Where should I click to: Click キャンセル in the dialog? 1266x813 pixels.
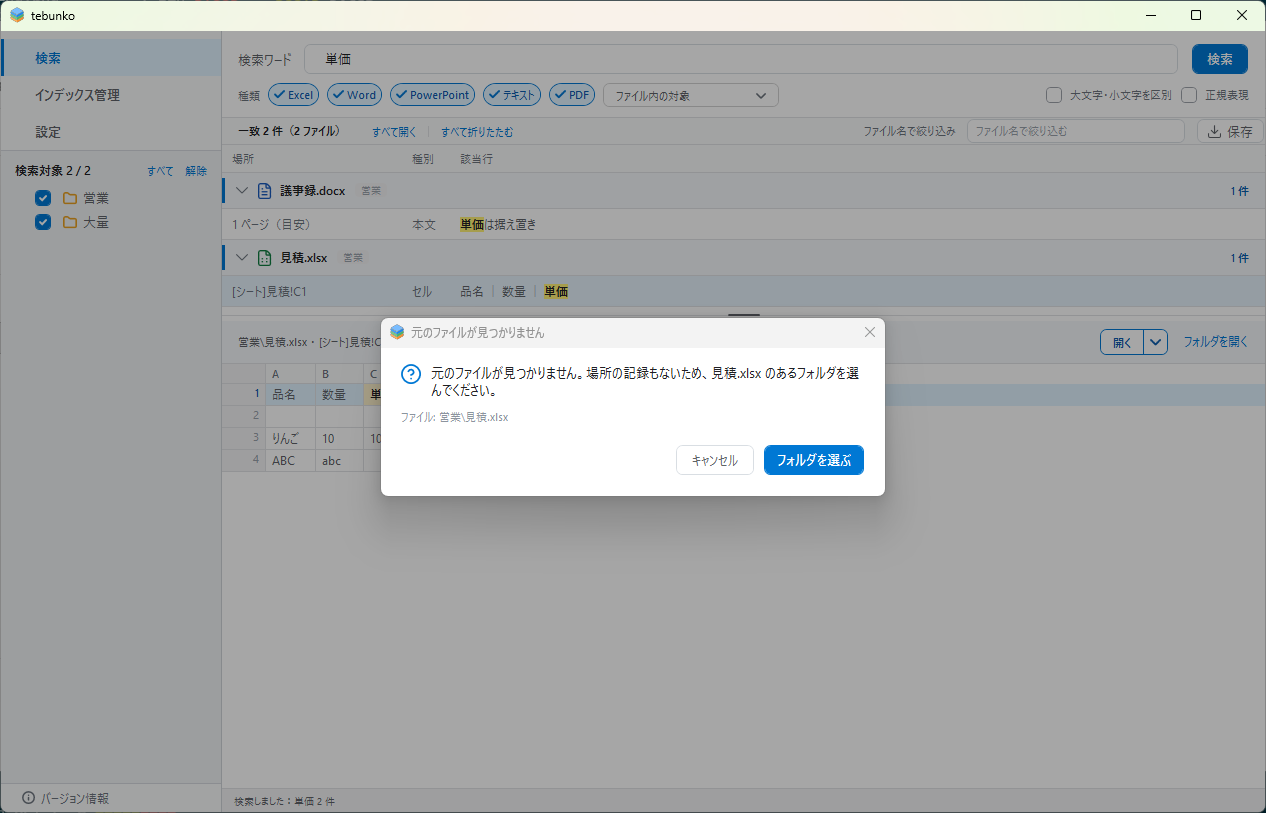tap(714, 460)
